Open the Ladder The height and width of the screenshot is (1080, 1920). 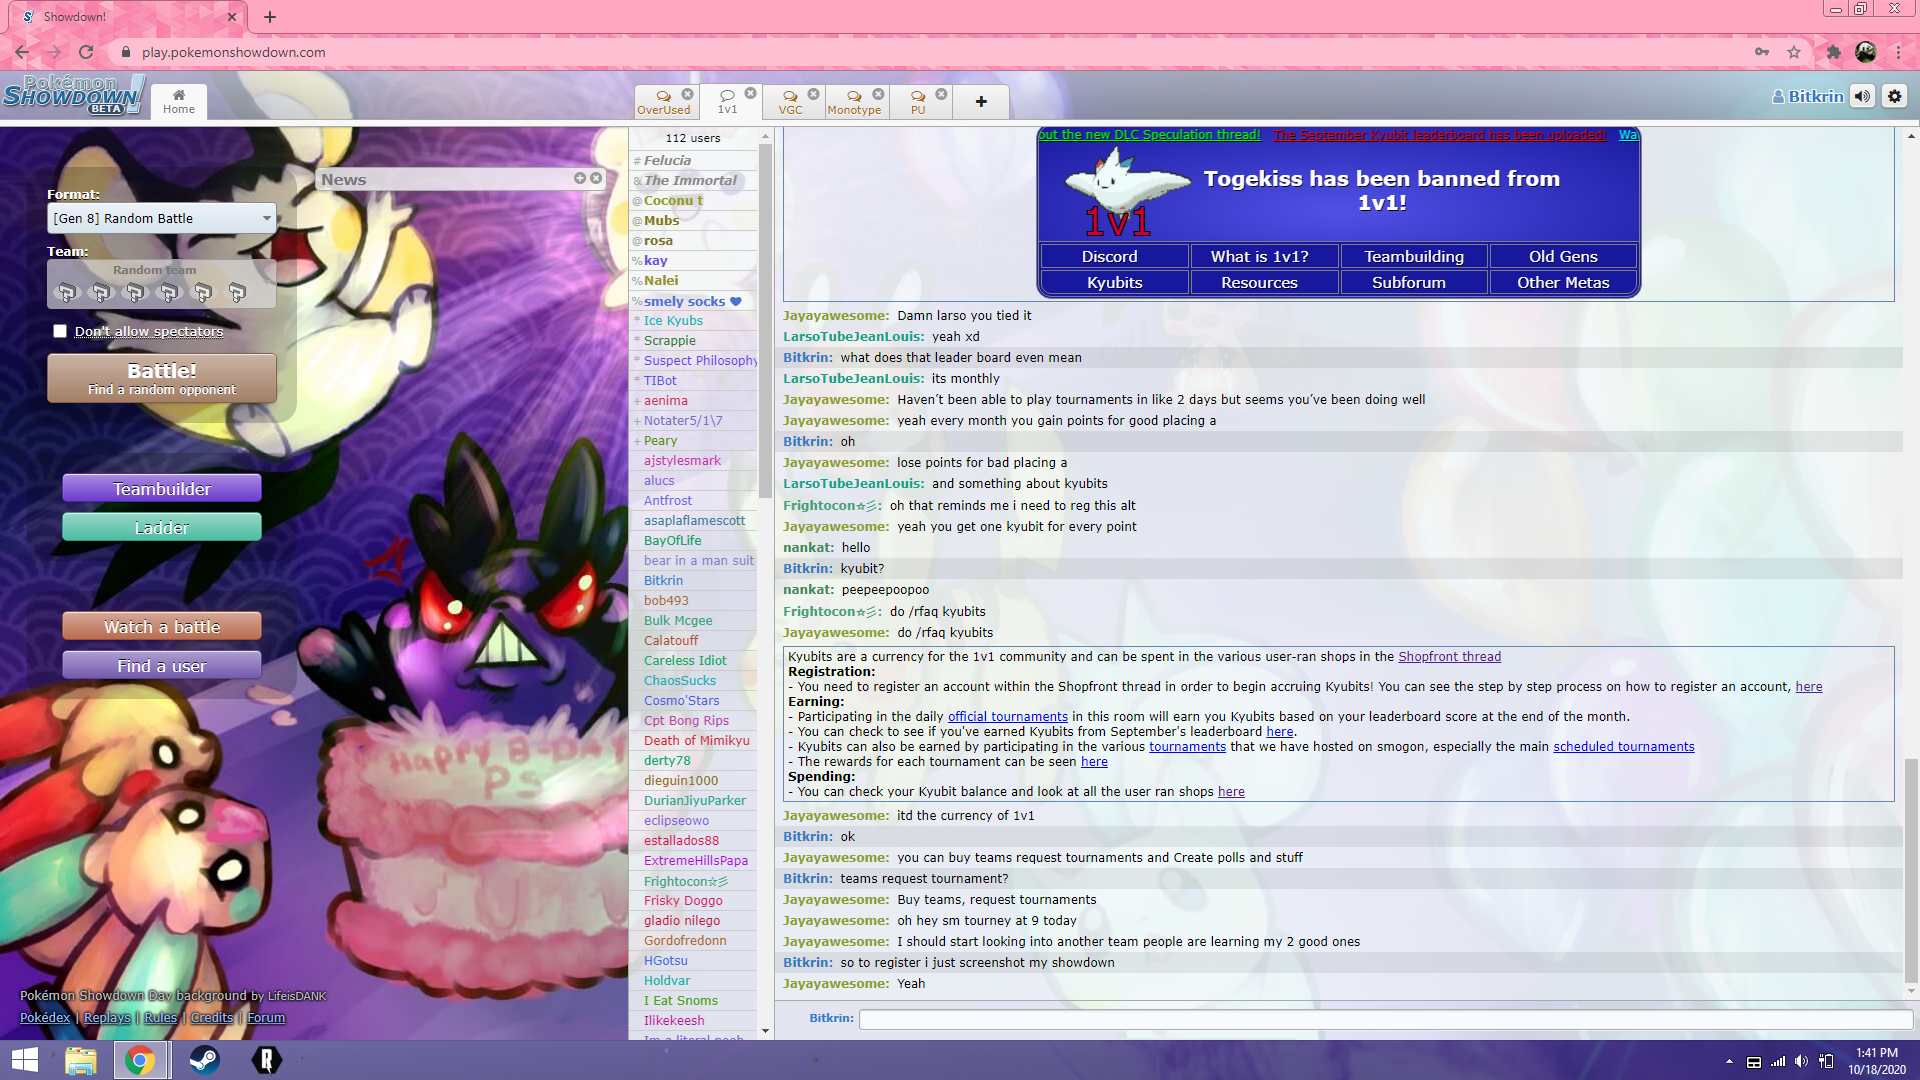(162, 527)
